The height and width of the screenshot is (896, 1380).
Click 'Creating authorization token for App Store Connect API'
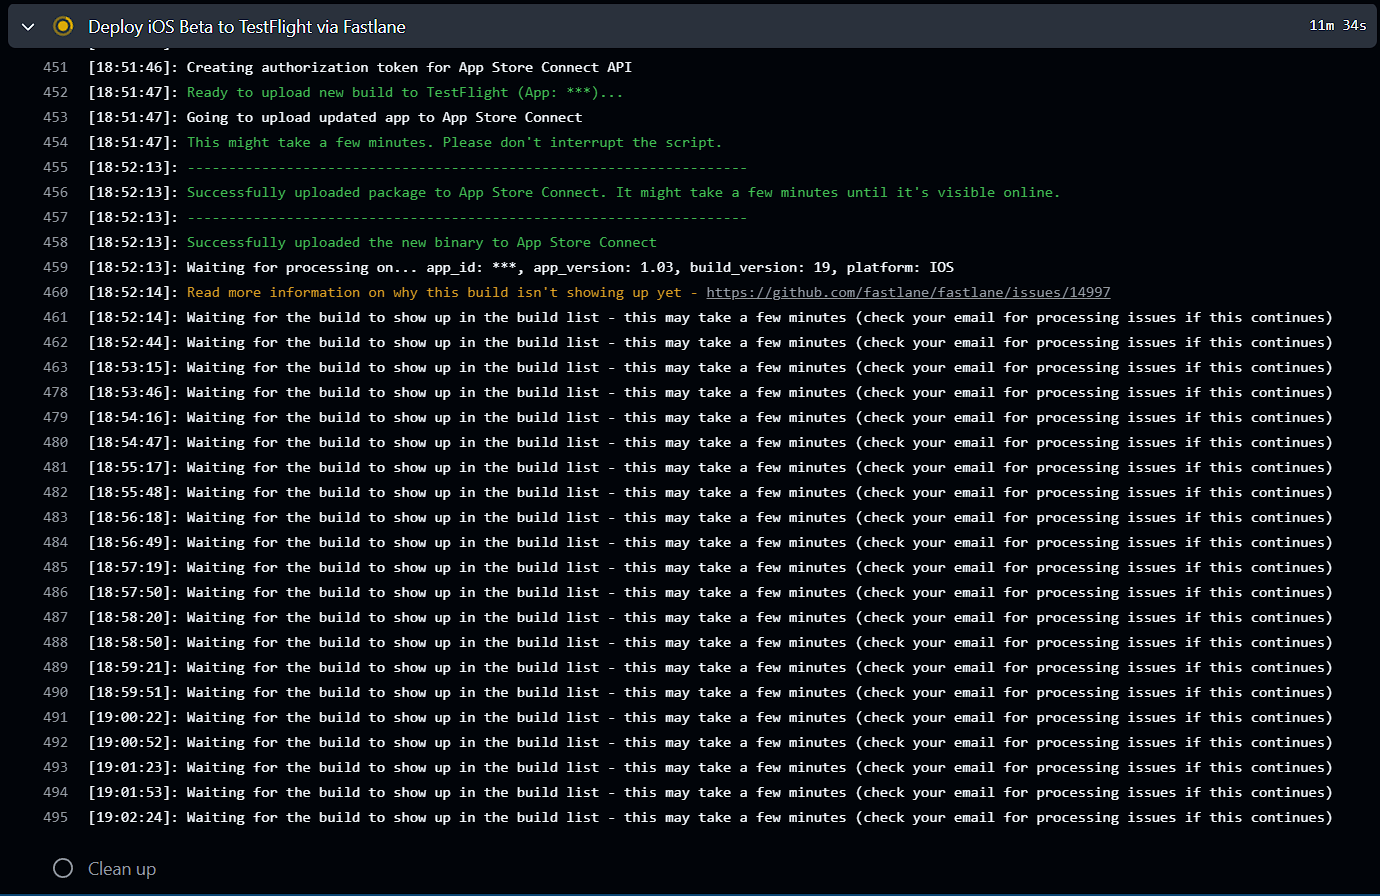[409, 67]
